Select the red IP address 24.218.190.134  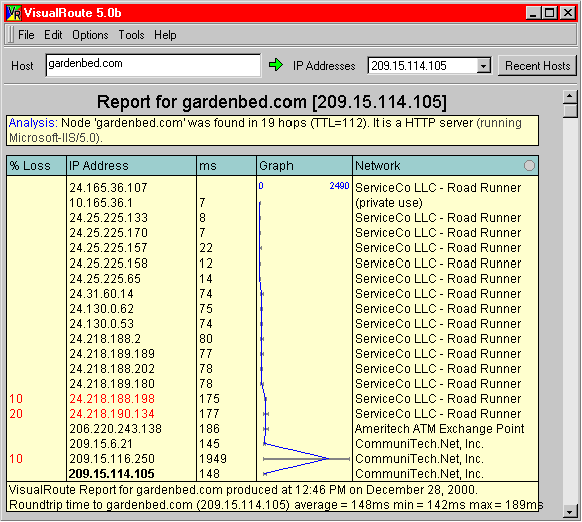point(112,414)
